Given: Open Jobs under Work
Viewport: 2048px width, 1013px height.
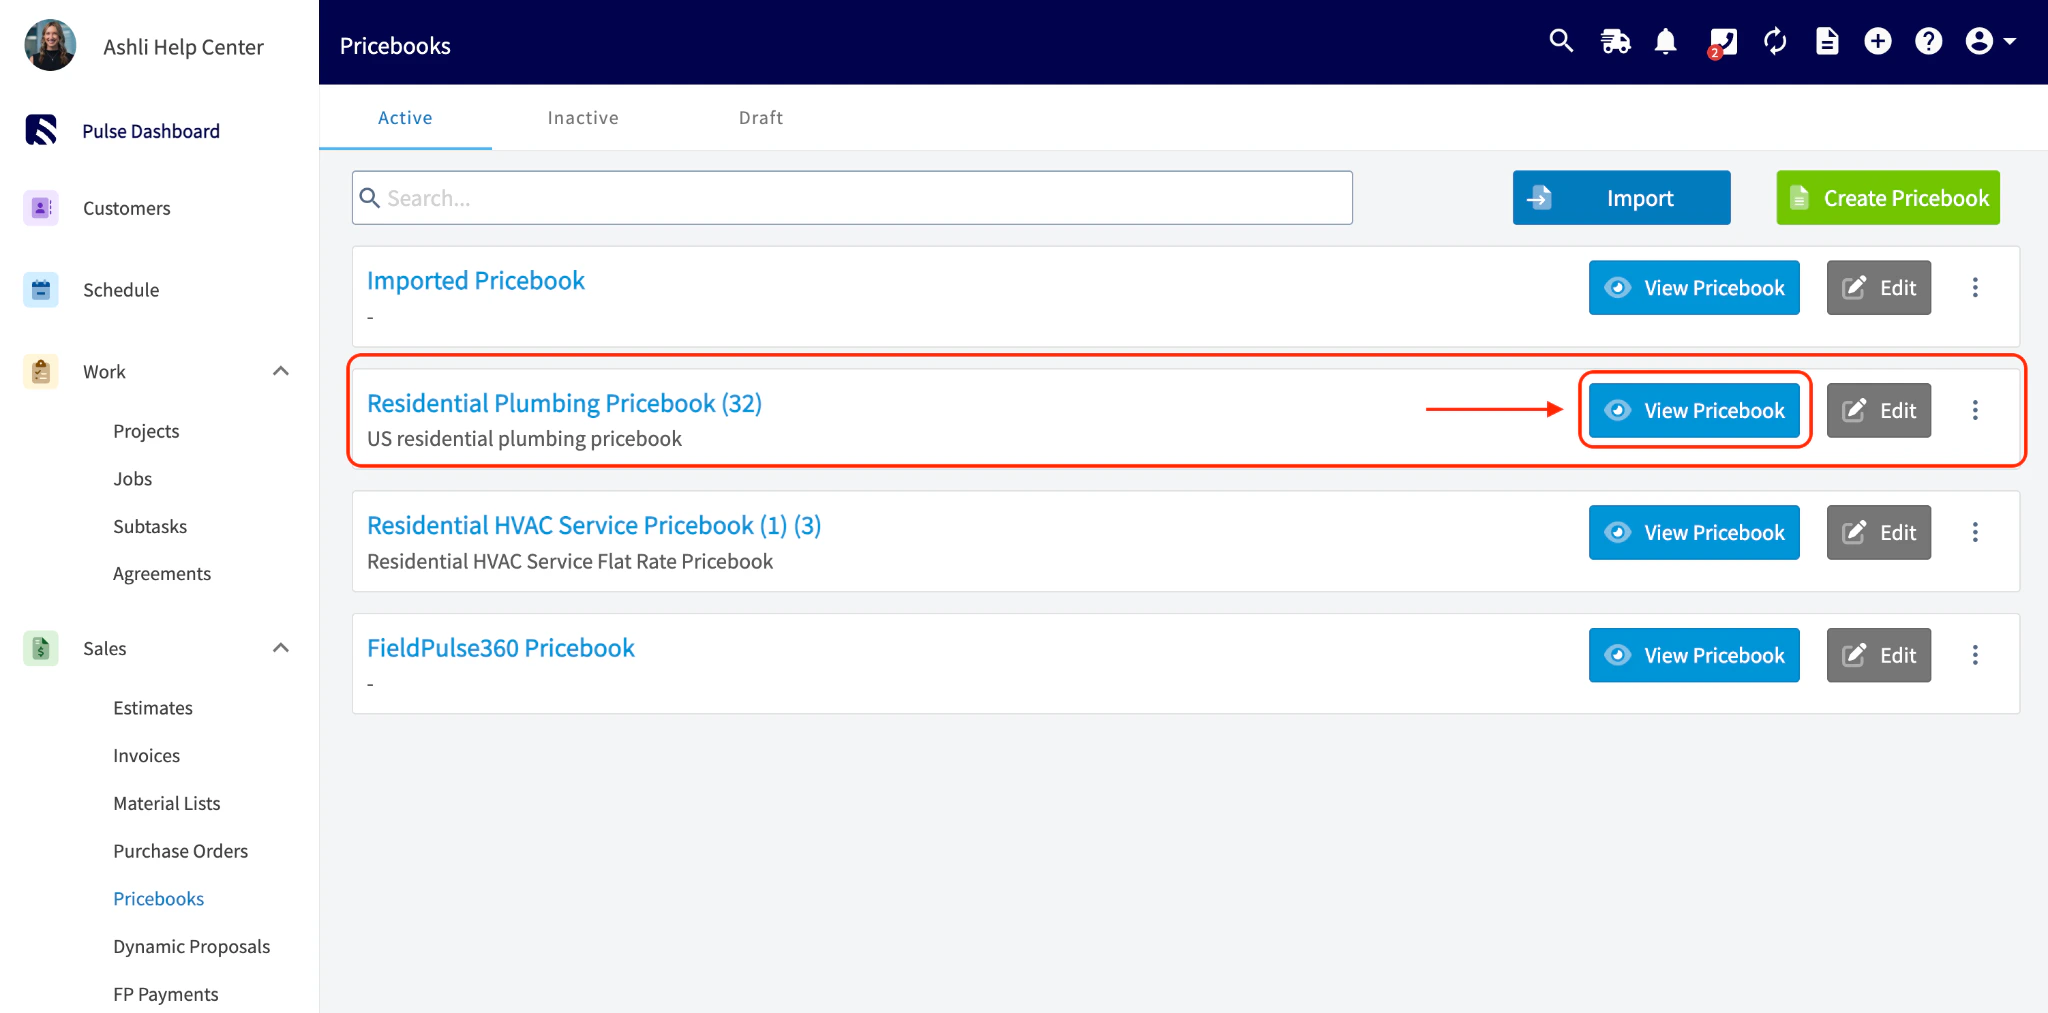Looking at the screenshot, I should 133,479.
